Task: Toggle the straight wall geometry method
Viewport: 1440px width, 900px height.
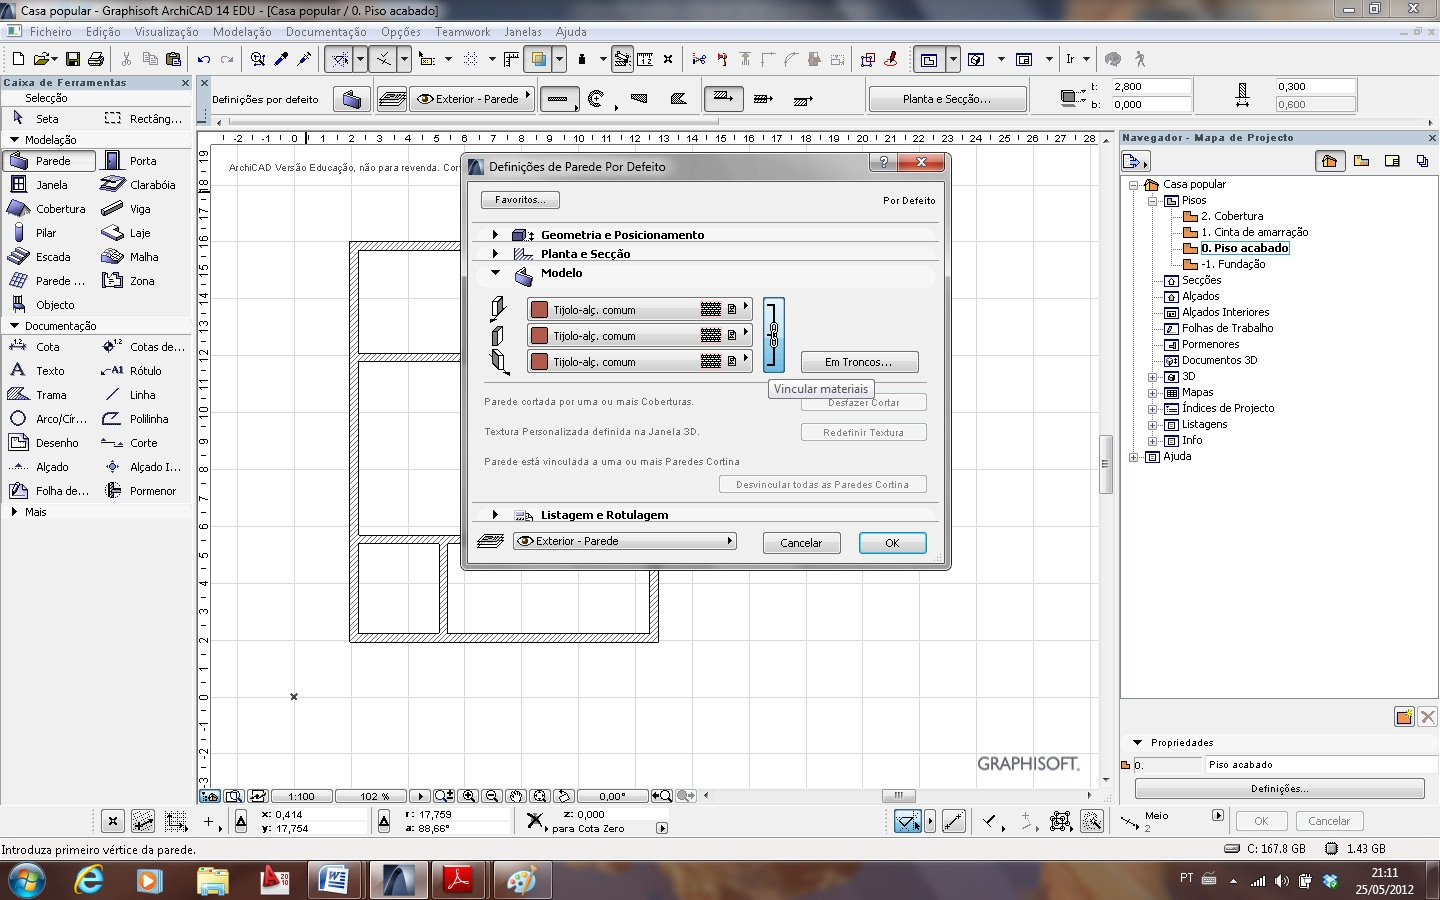Action: pos(558,99)
